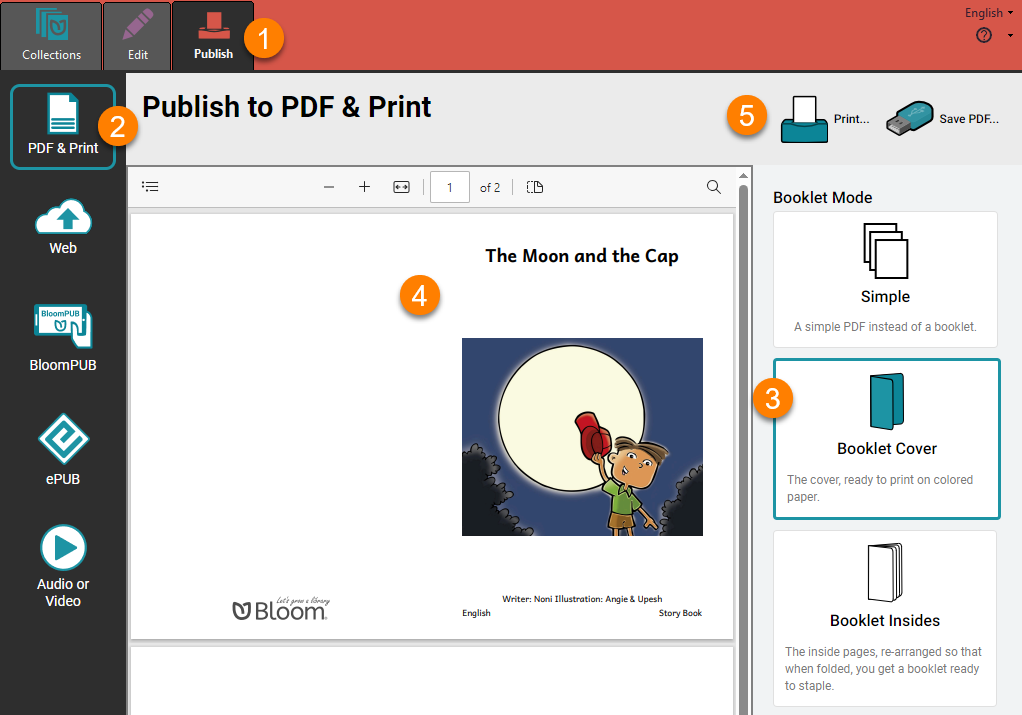This screenshot has height=715, width=1022.
Task: Click the page number input field
Action: 450,187
